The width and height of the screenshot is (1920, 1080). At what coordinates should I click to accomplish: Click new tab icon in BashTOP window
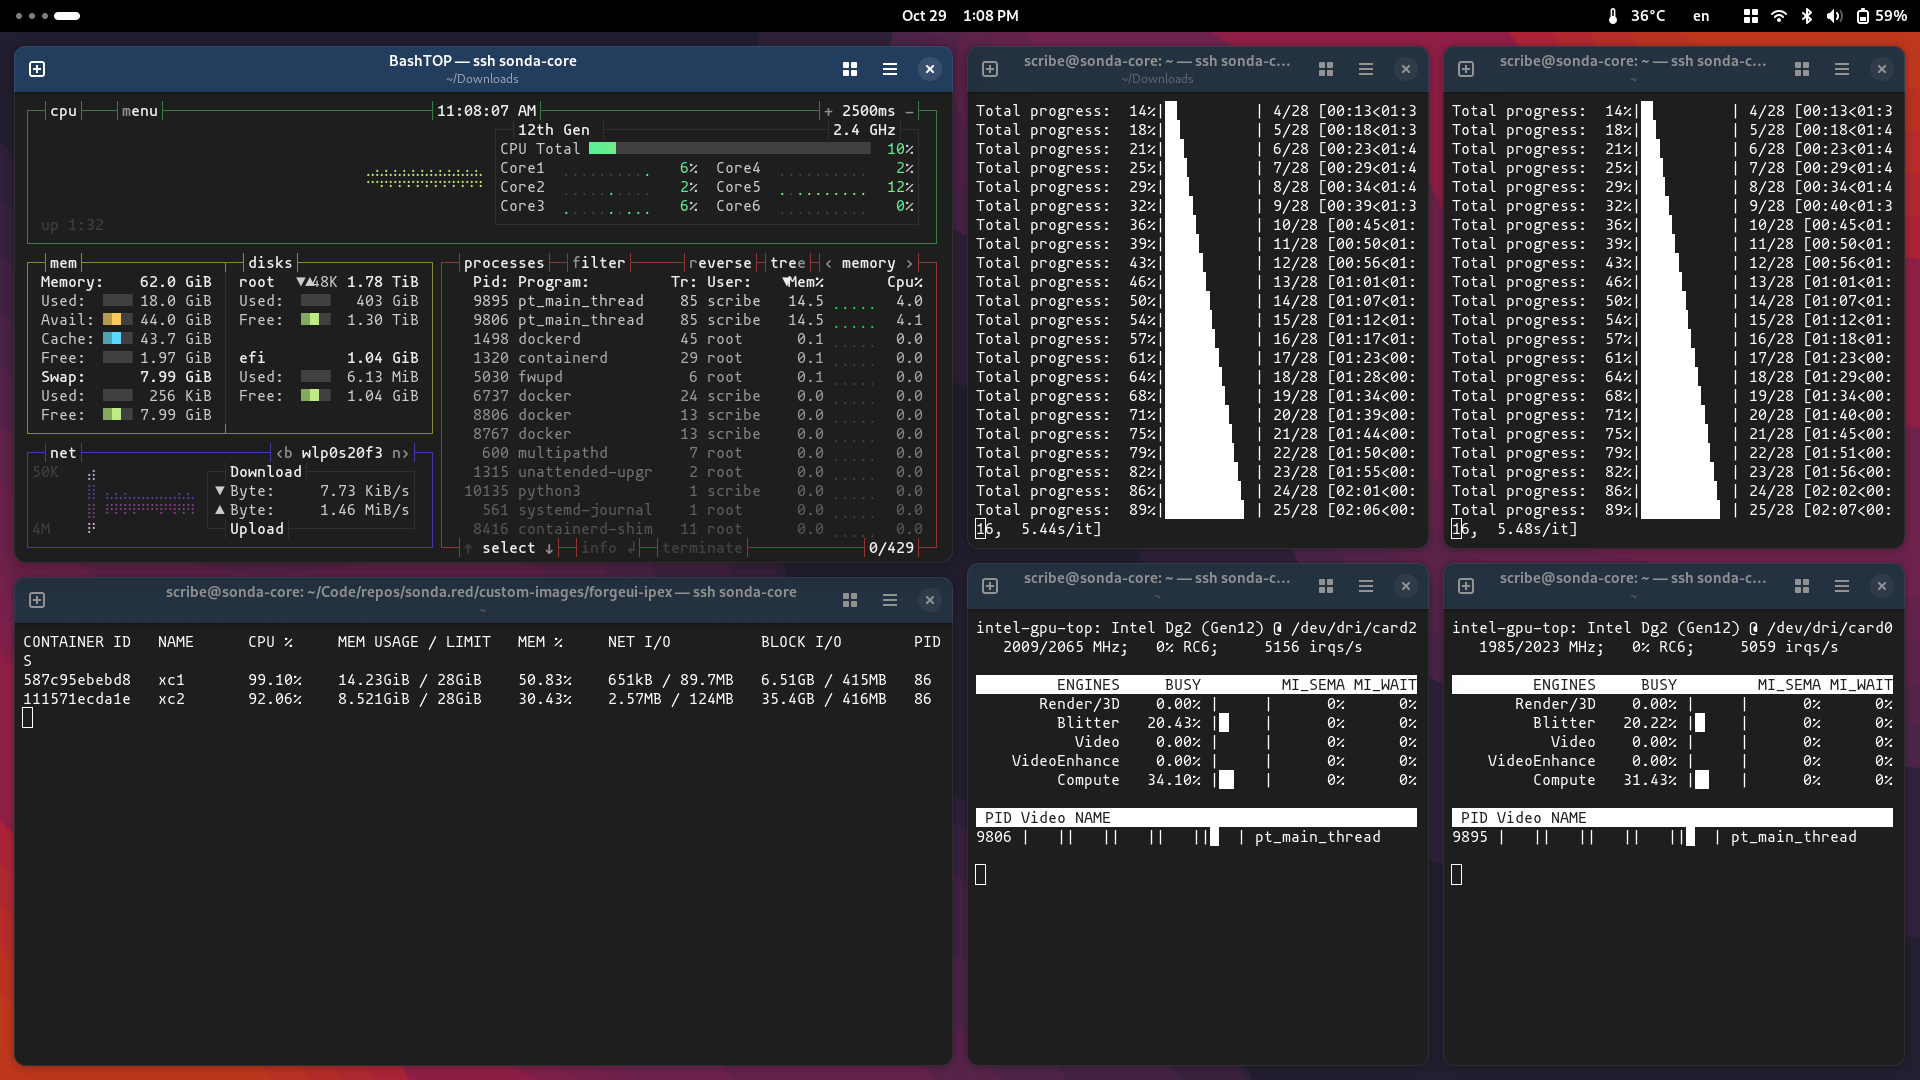[37, 69]
